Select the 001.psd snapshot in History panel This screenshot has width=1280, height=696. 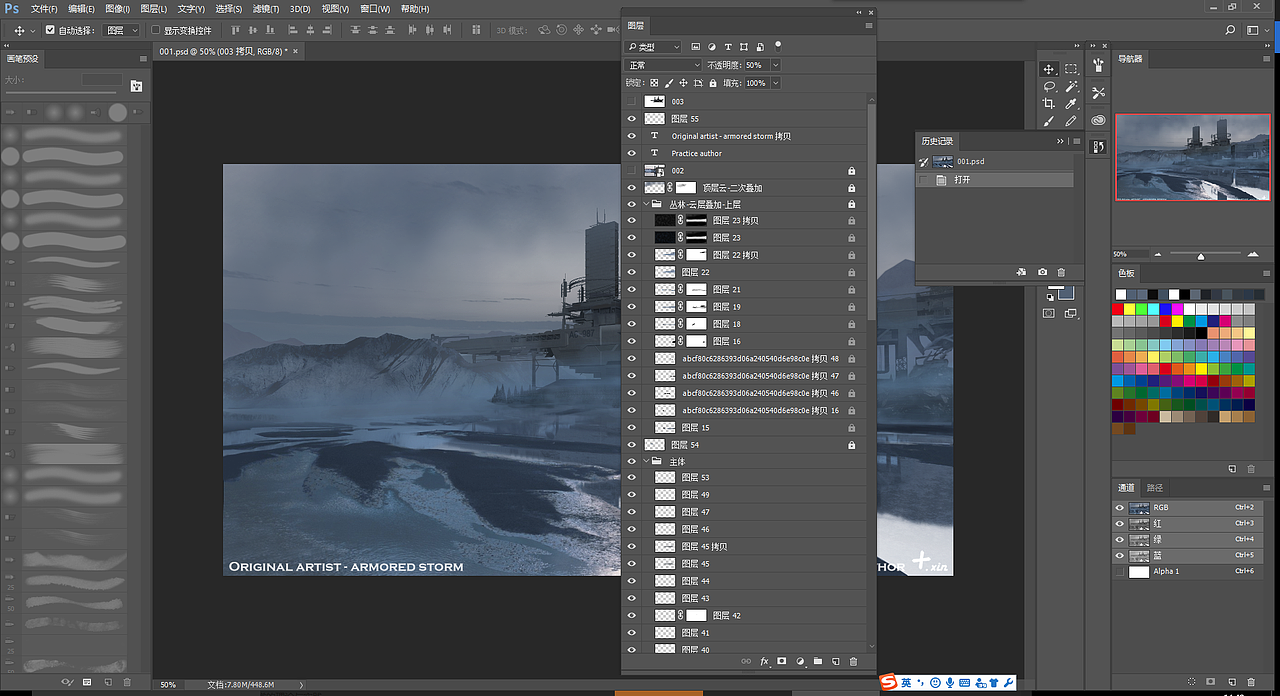click(995, 161)
